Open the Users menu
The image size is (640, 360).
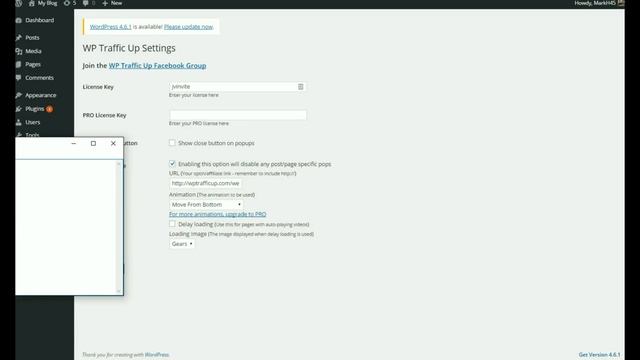pyautogui.click(x=33, y=122)
